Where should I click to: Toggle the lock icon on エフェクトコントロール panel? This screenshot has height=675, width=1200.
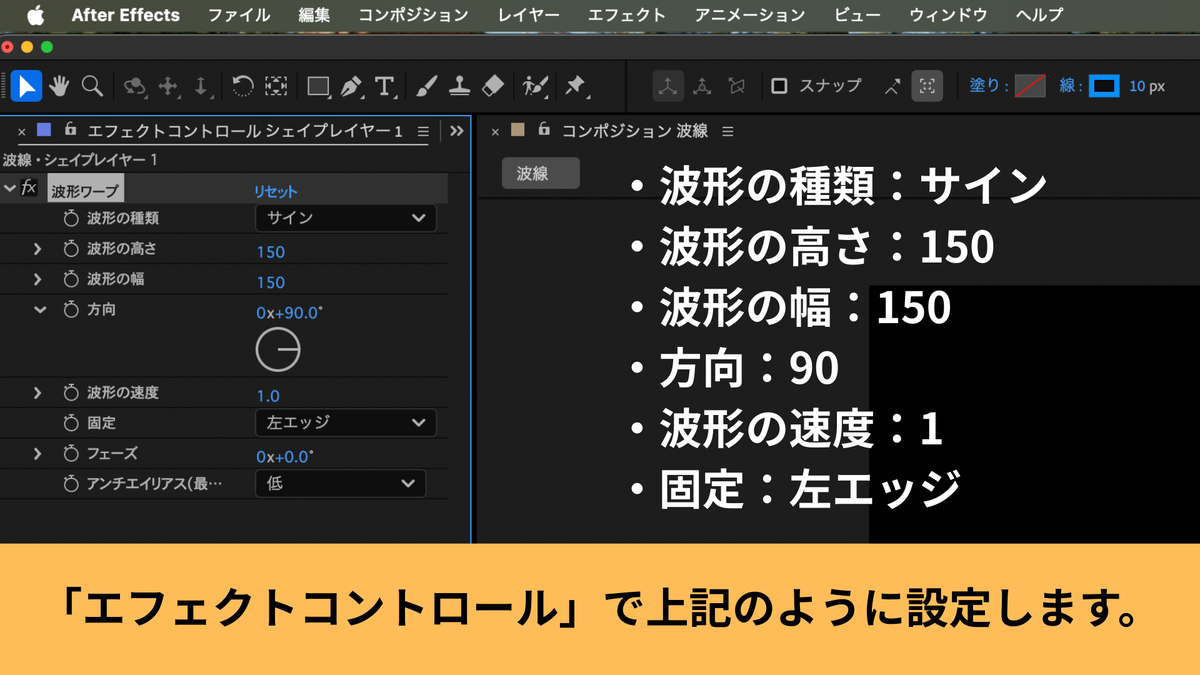tap(70, 130)
